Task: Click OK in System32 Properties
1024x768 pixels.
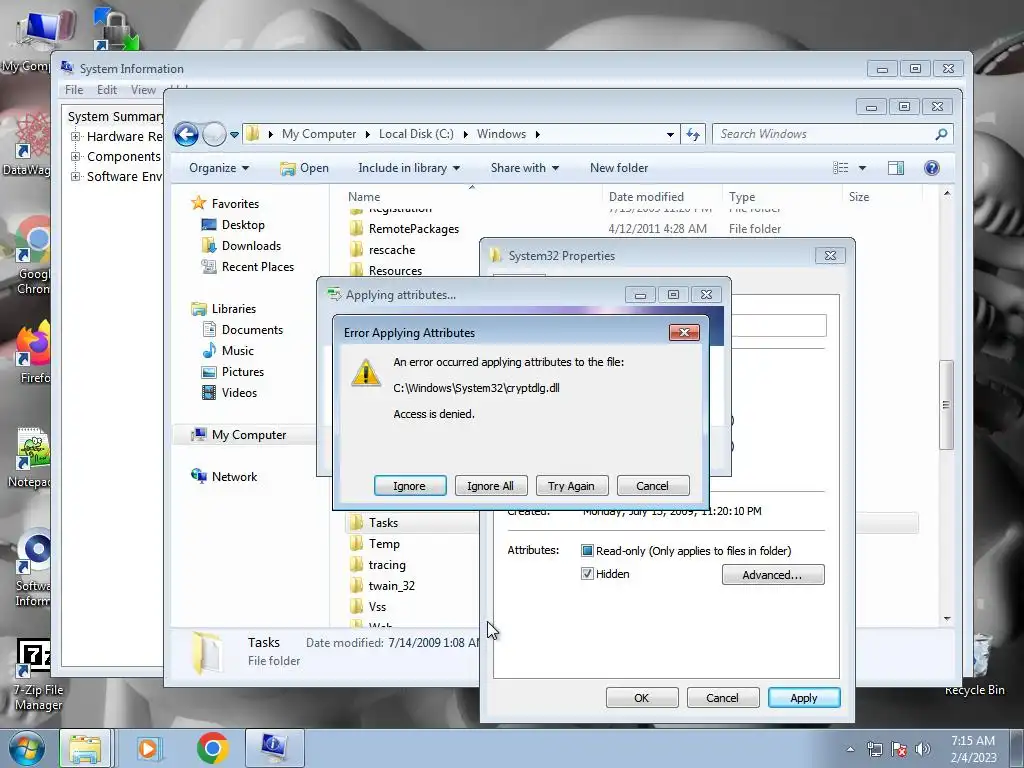Action: pyautogui.click(x=642, y=697)
